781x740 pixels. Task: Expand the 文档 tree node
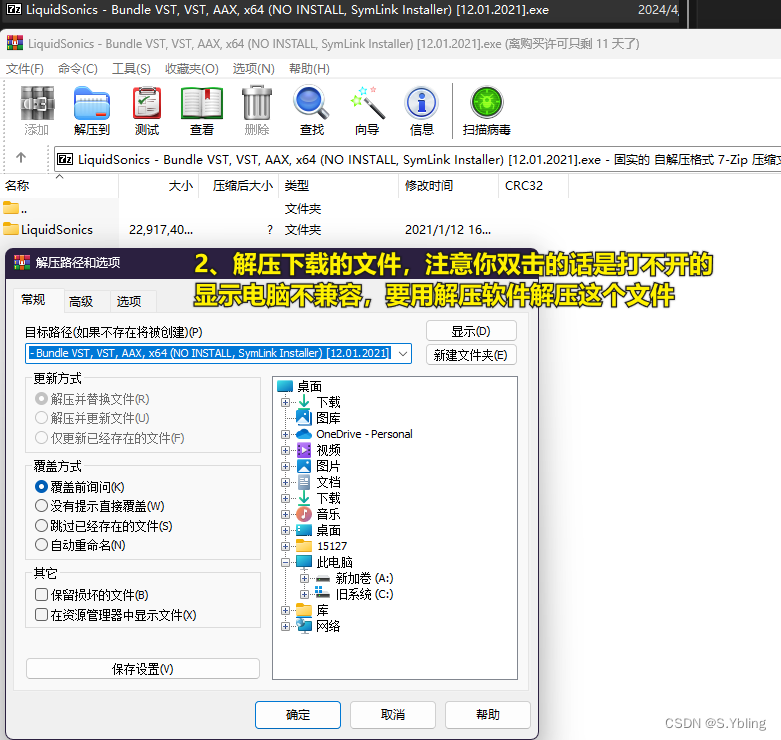[285, 482]
